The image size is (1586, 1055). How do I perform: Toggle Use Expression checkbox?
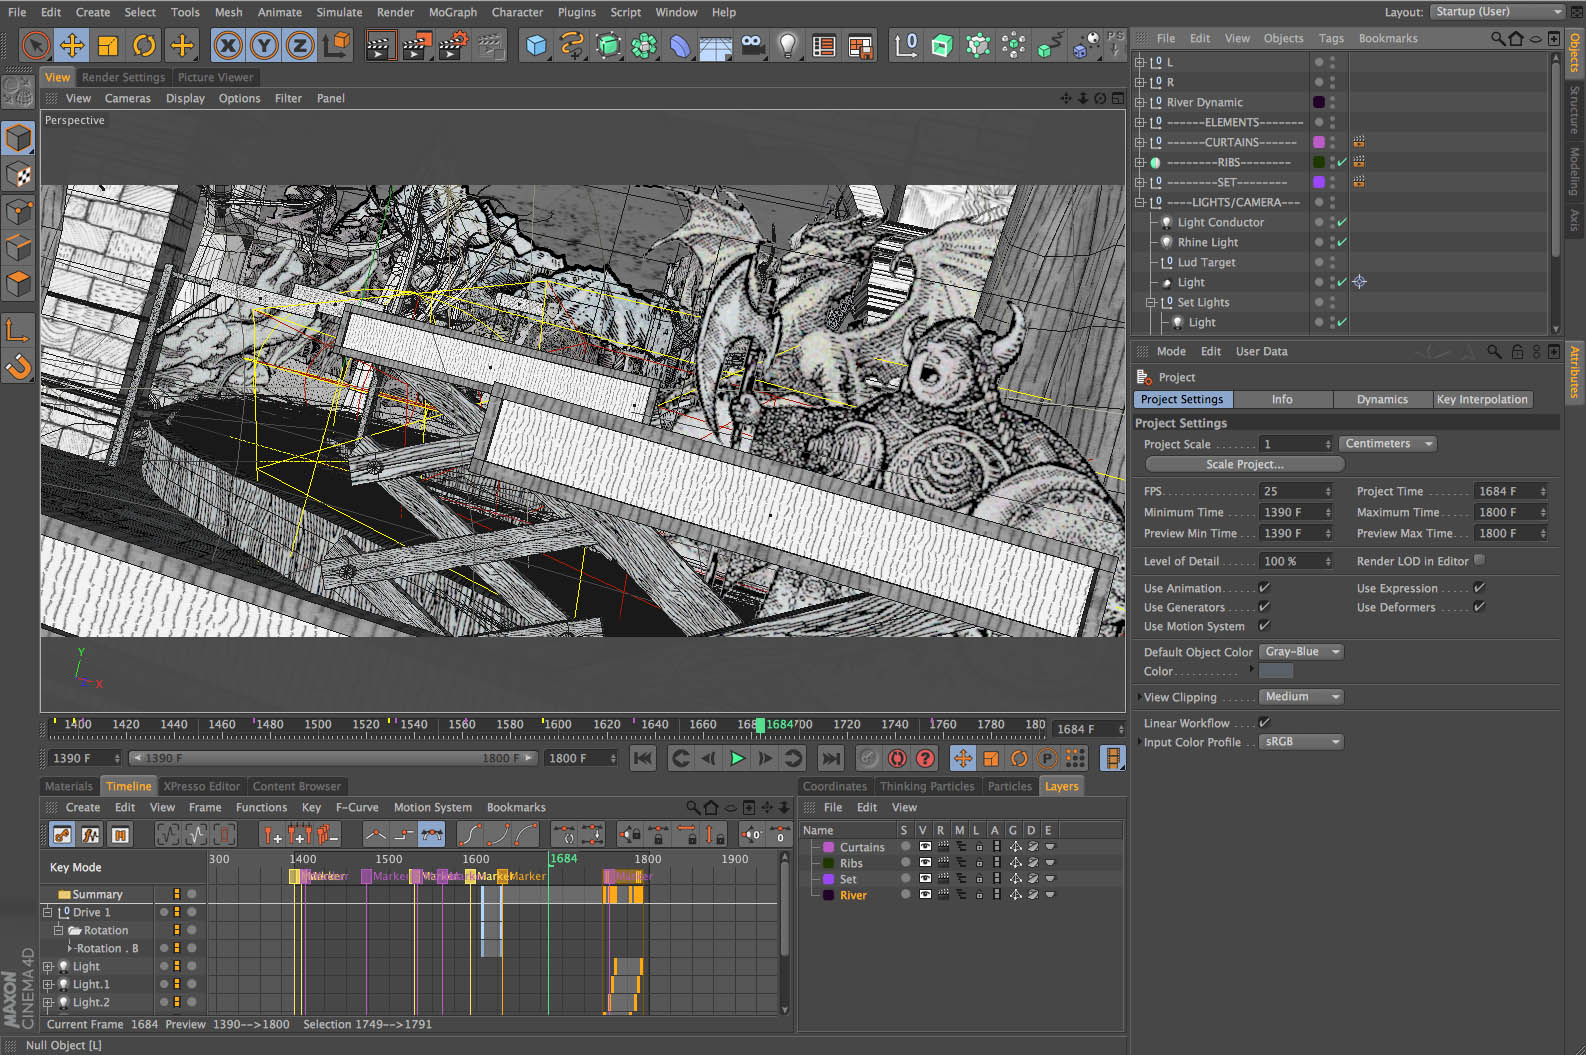[1479, 587]
